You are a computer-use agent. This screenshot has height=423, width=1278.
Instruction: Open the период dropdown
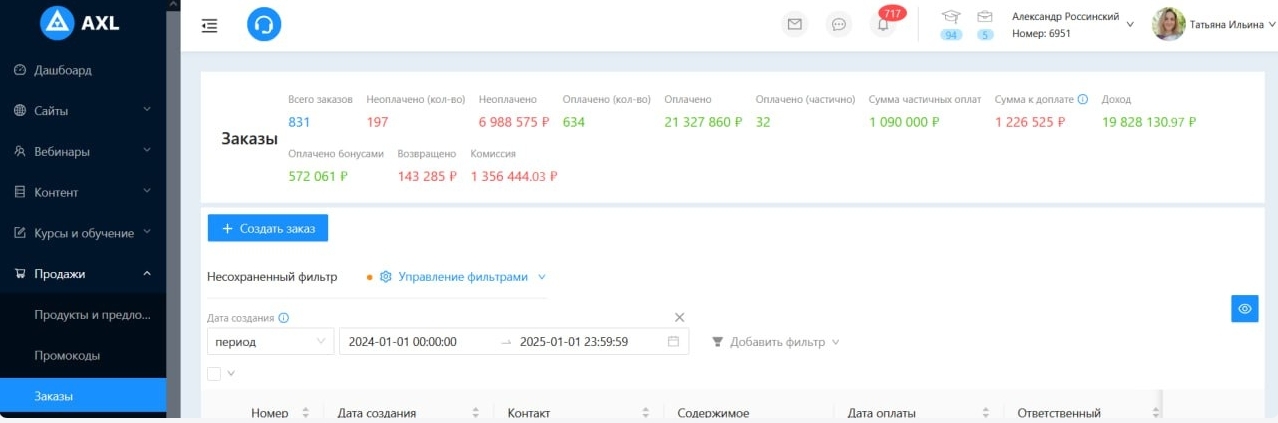click(x=270, y=342)
